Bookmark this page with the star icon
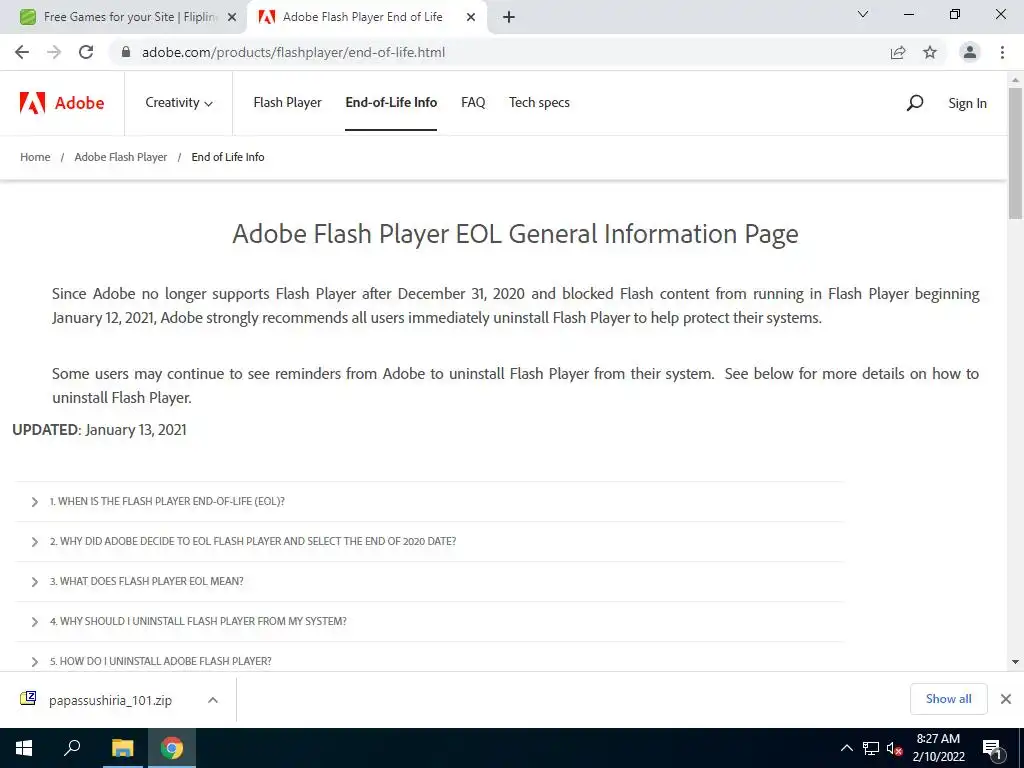This screenshot has width=1024, height=768. tap(930, 52)
